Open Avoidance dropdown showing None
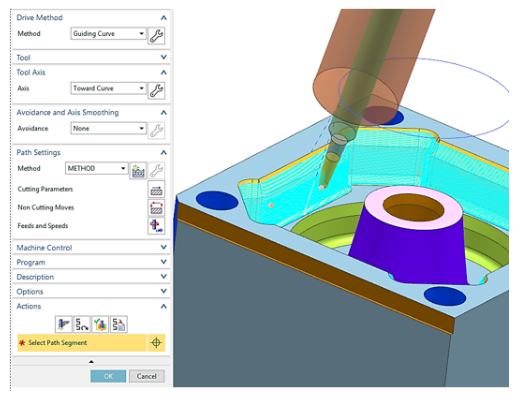The width and height of the screenshot is (530, 402). 109,128
